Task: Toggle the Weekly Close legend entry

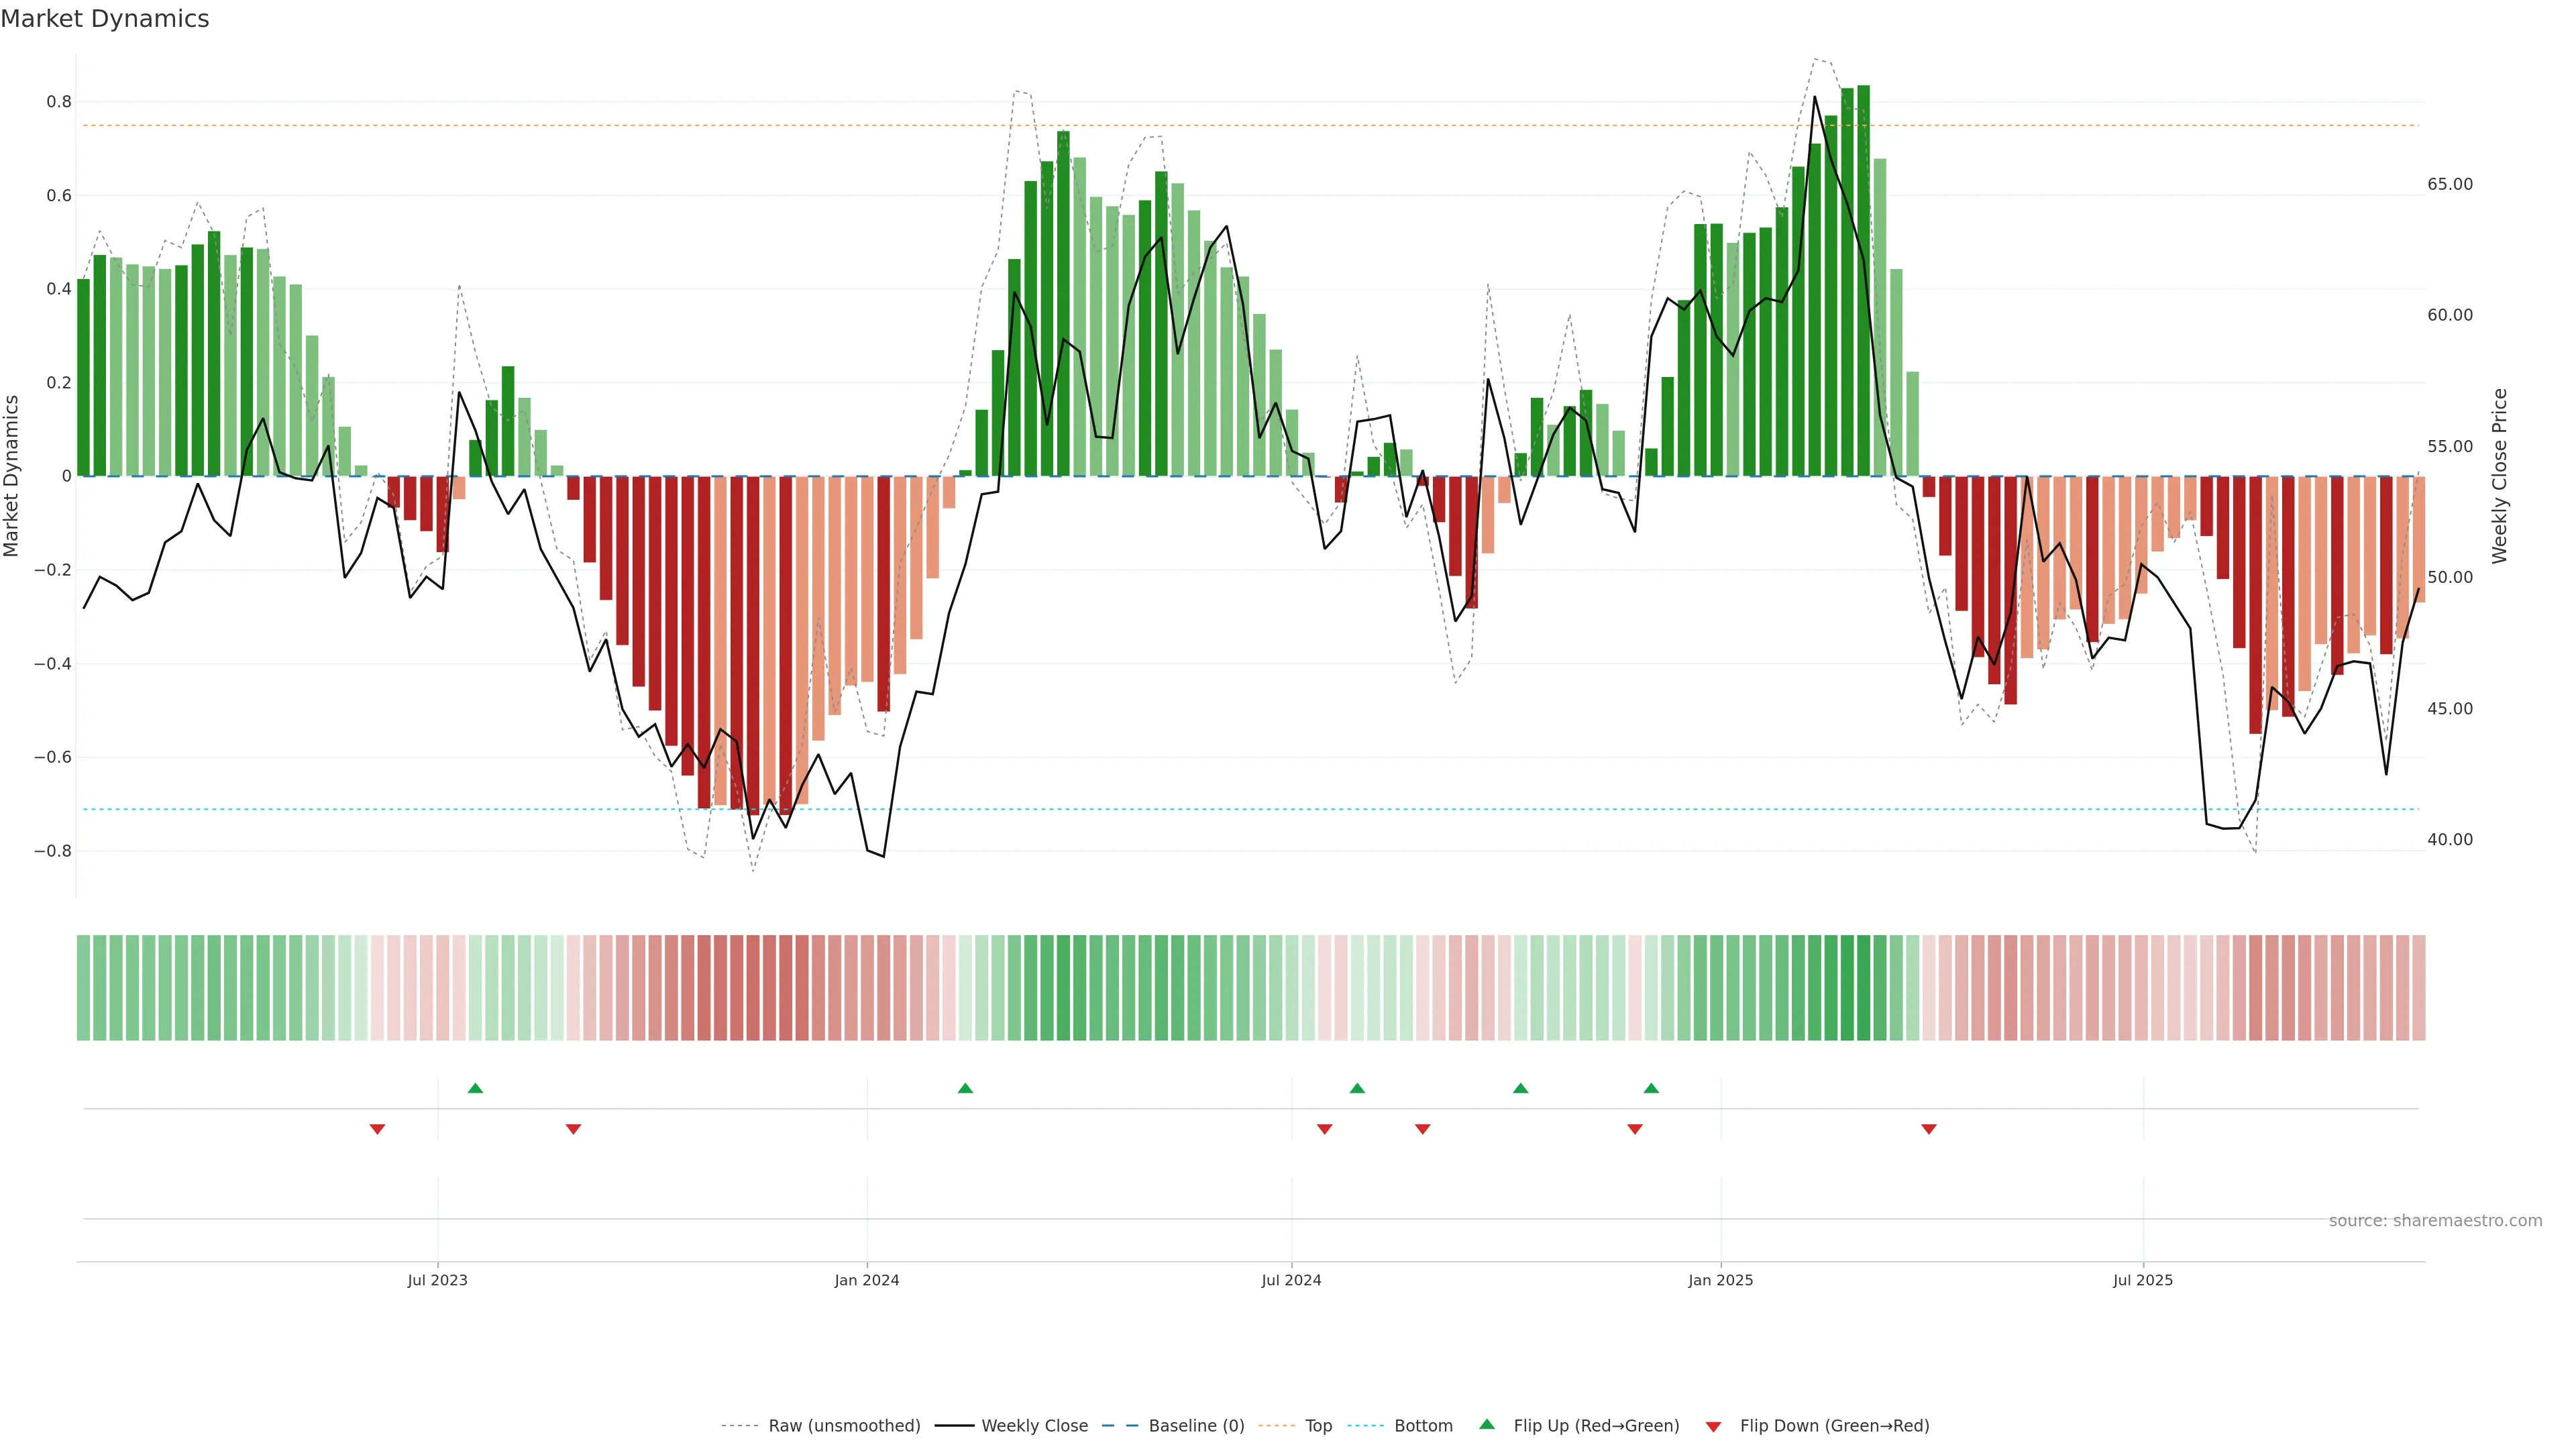Action: pyautogui.click(x=1034, y=1426)
